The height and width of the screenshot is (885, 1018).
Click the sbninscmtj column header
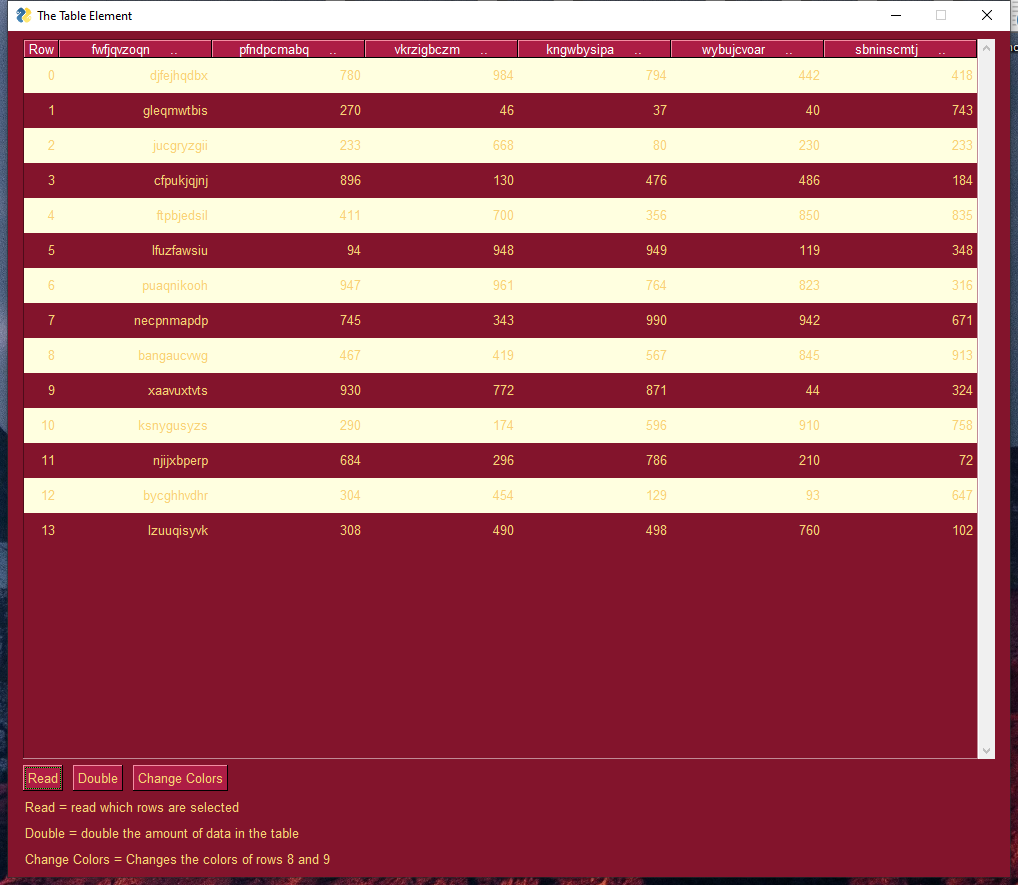(x=899, y=50)
